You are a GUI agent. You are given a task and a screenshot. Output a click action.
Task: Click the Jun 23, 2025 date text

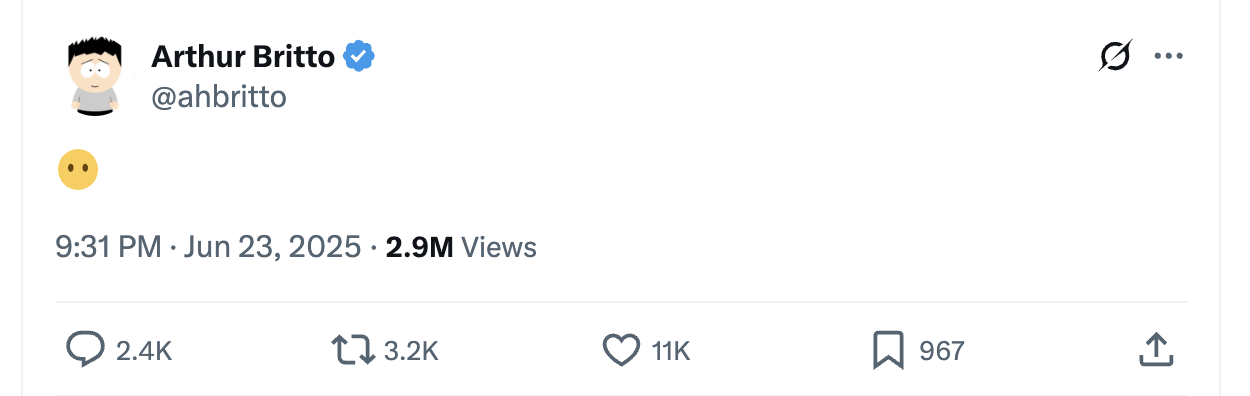[x=273, y=247]
